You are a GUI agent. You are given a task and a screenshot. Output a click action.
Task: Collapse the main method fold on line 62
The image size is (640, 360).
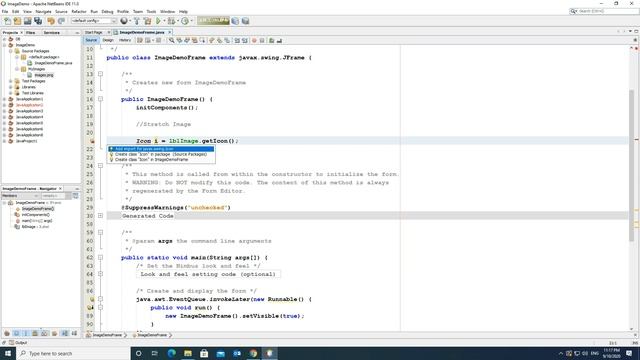(x=100, y=258)
